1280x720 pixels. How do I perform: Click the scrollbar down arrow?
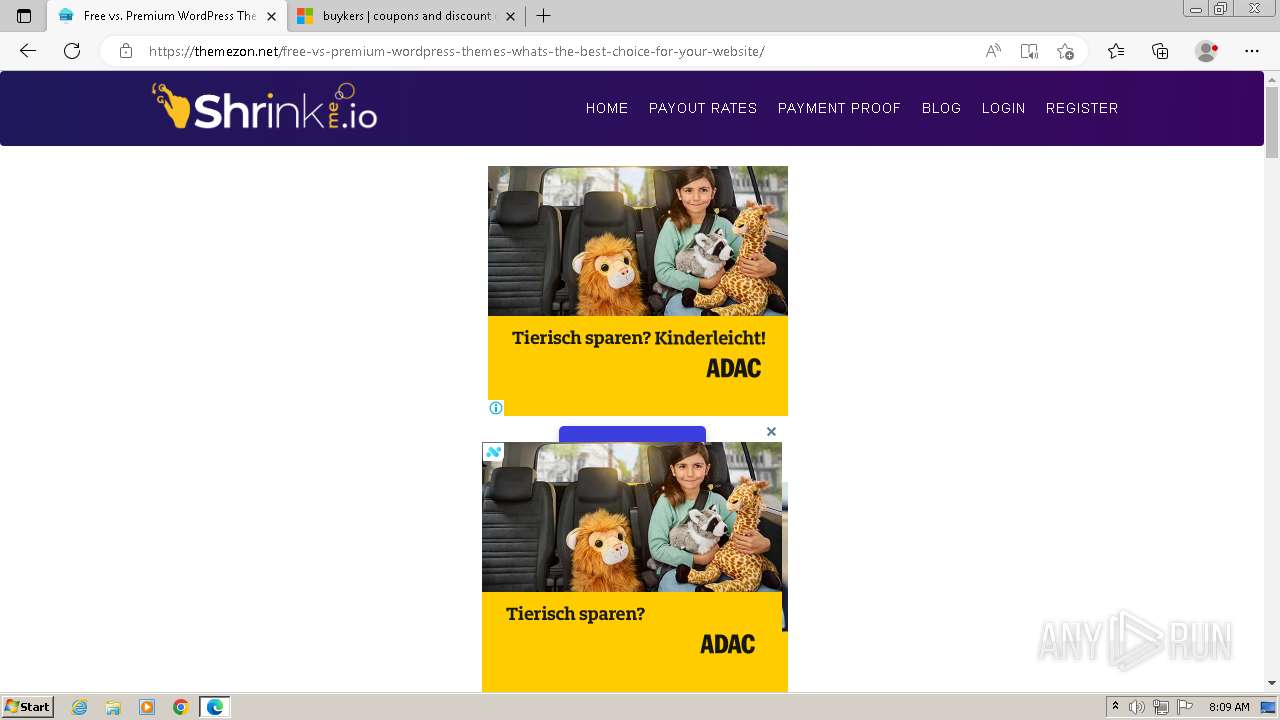1272,683
